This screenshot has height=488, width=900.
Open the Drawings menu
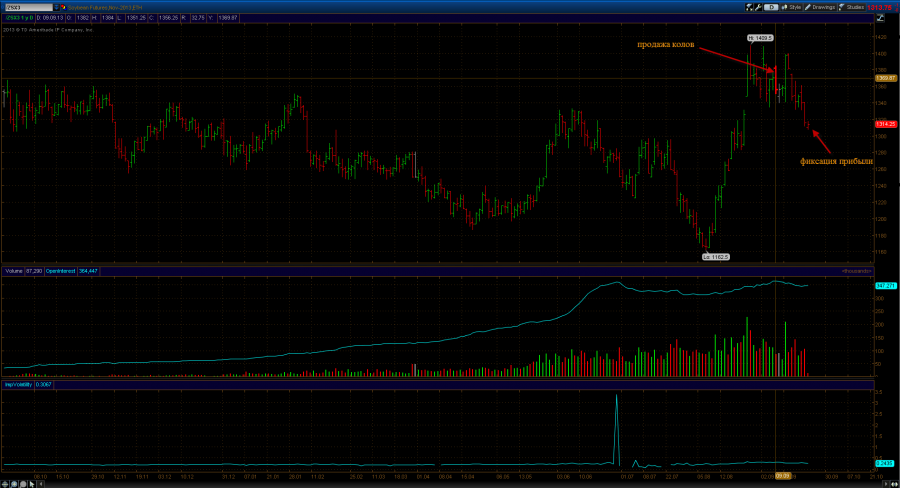(x=820, y=7)
